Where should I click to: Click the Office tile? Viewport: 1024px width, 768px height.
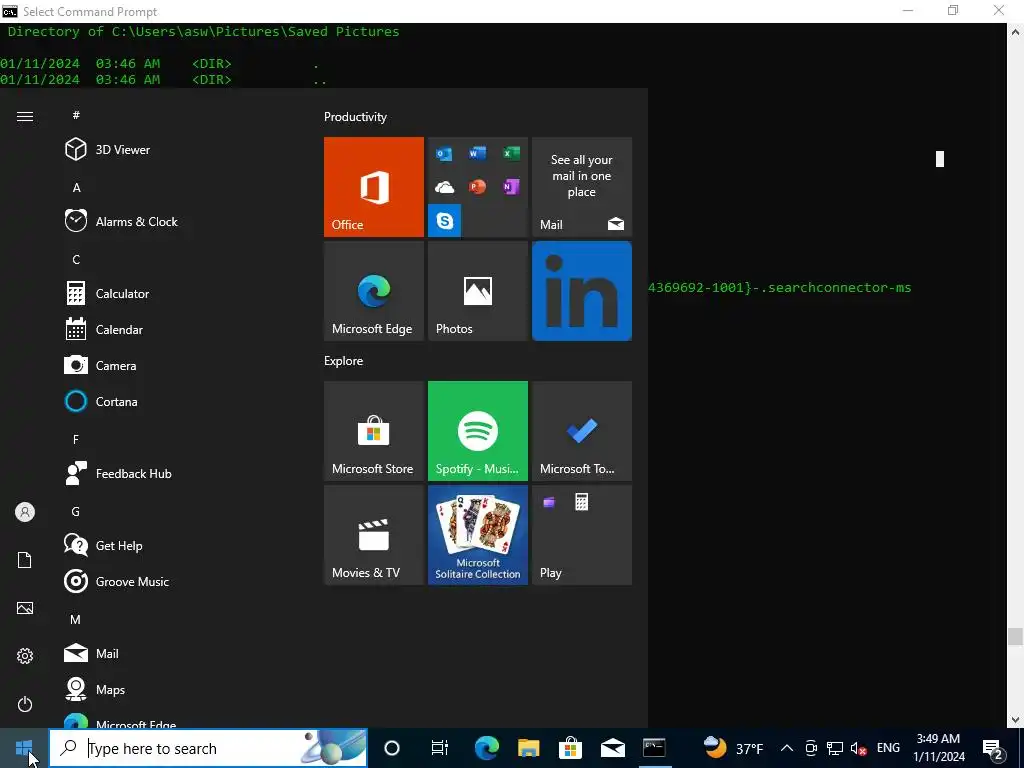374,187
